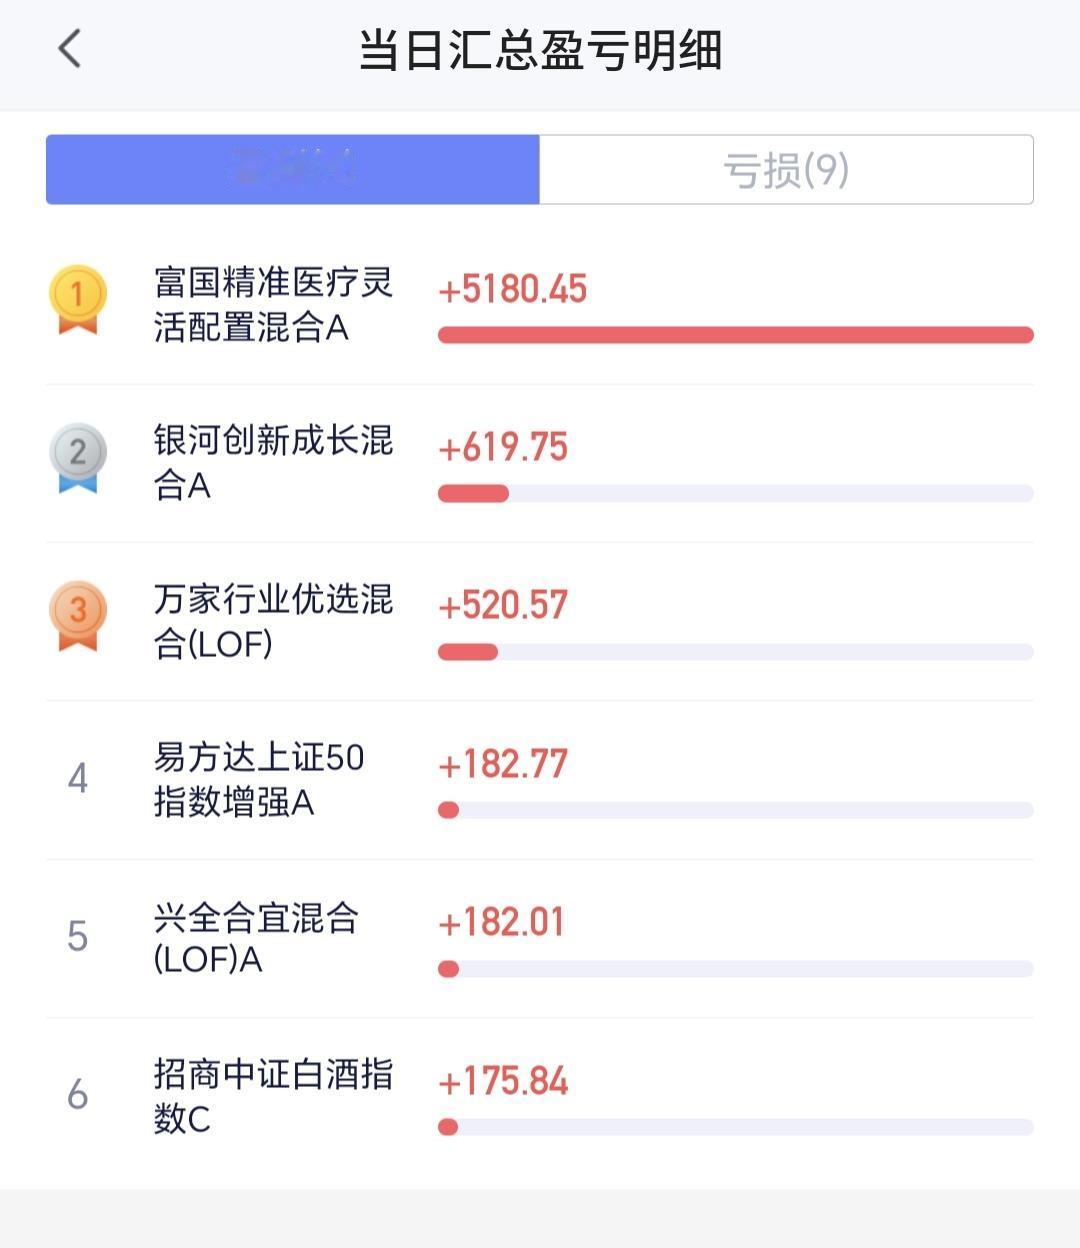Click the gold medal rank 1 icon
Screen dimensions: 1080x1248
click(78, 299)
